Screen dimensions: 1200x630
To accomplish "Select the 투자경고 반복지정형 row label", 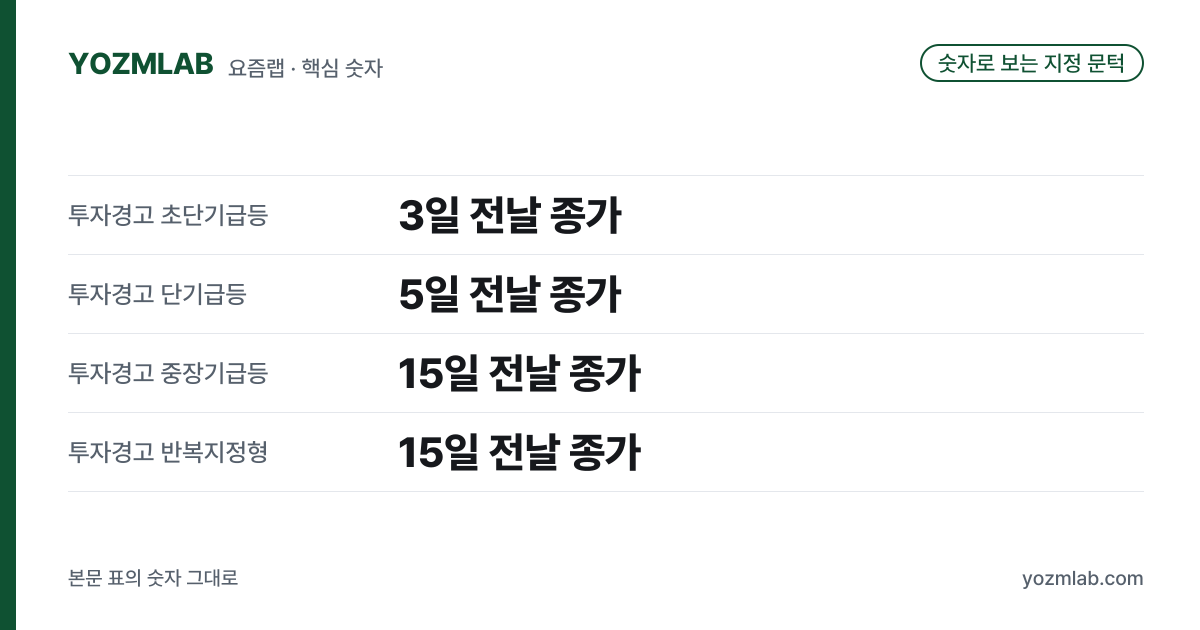I will coord(168,452).
